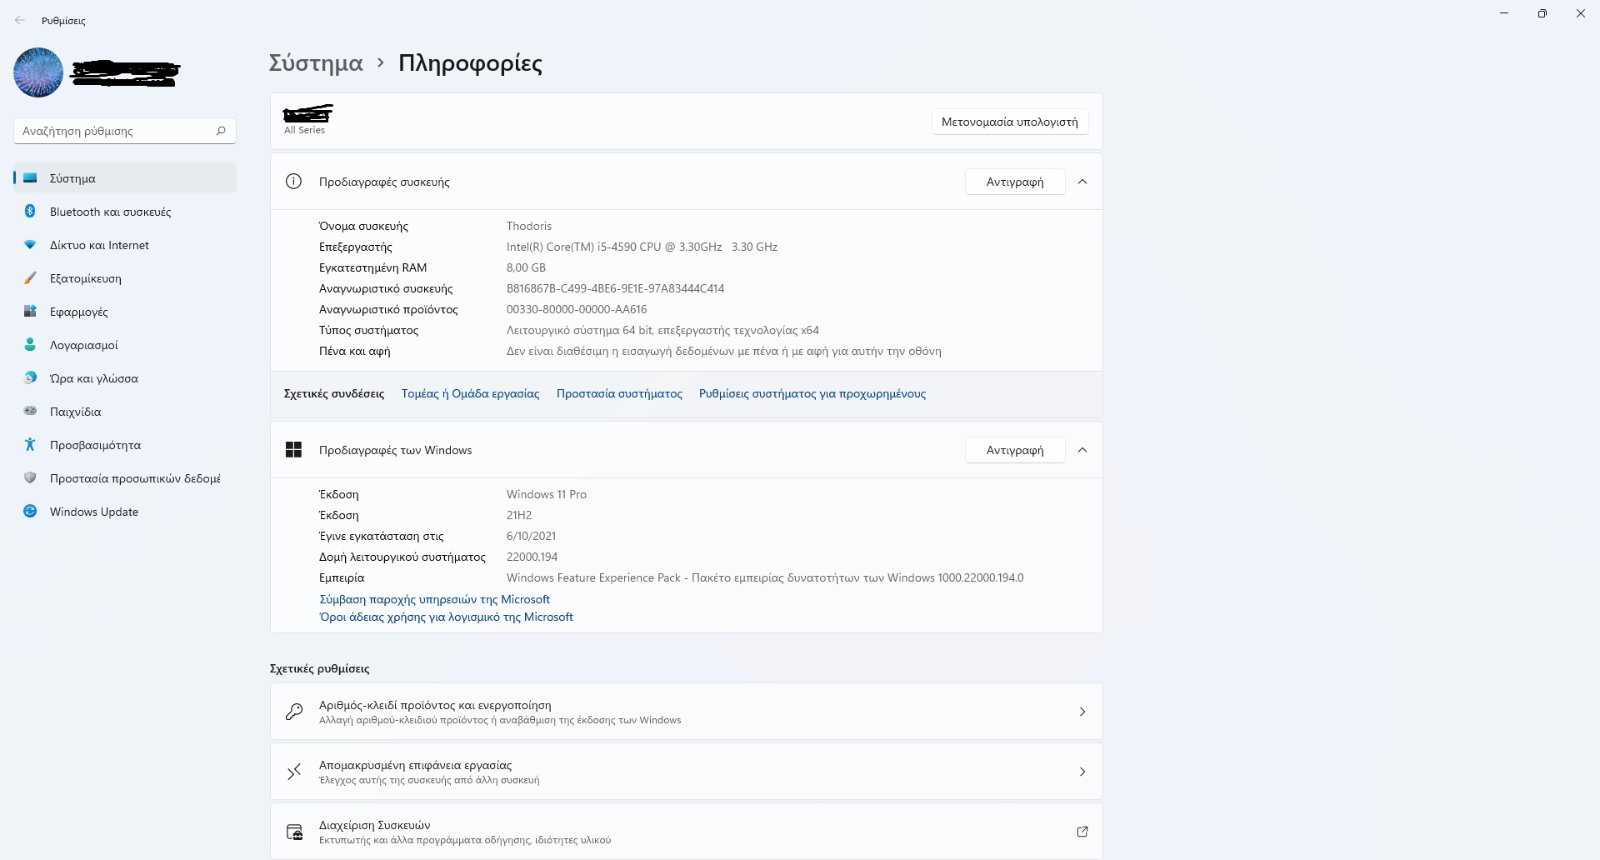Collapse the Προδιαγραφές των Windows section chevron

(x=1082, y=450)
